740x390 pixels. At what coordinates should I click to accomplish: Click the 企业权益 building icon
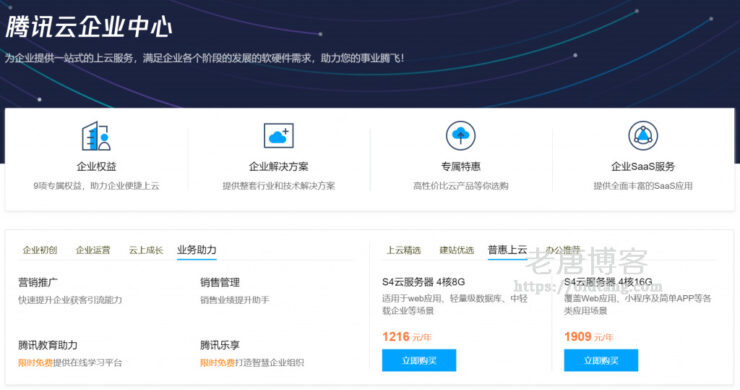click(x=96, y=136)
